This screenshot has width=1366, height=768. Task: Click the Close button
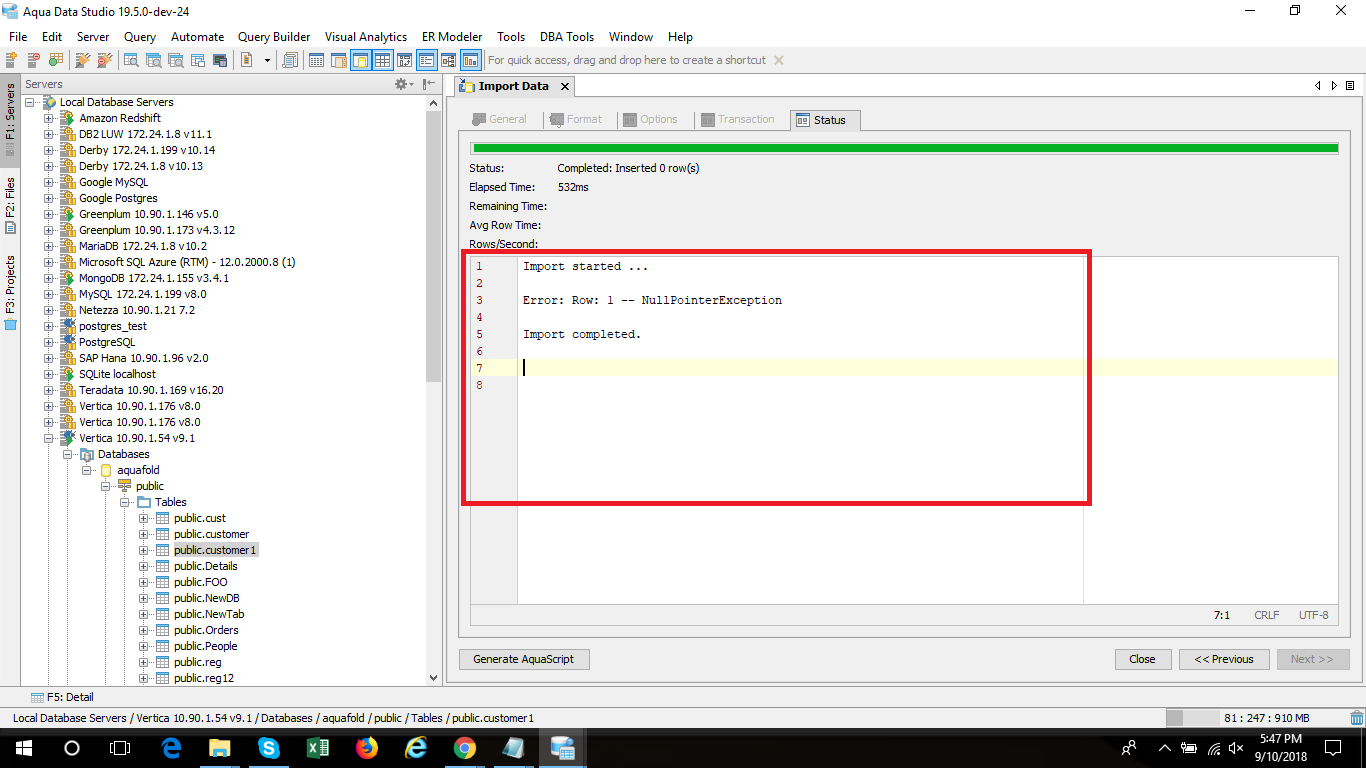pos(1142,660)
